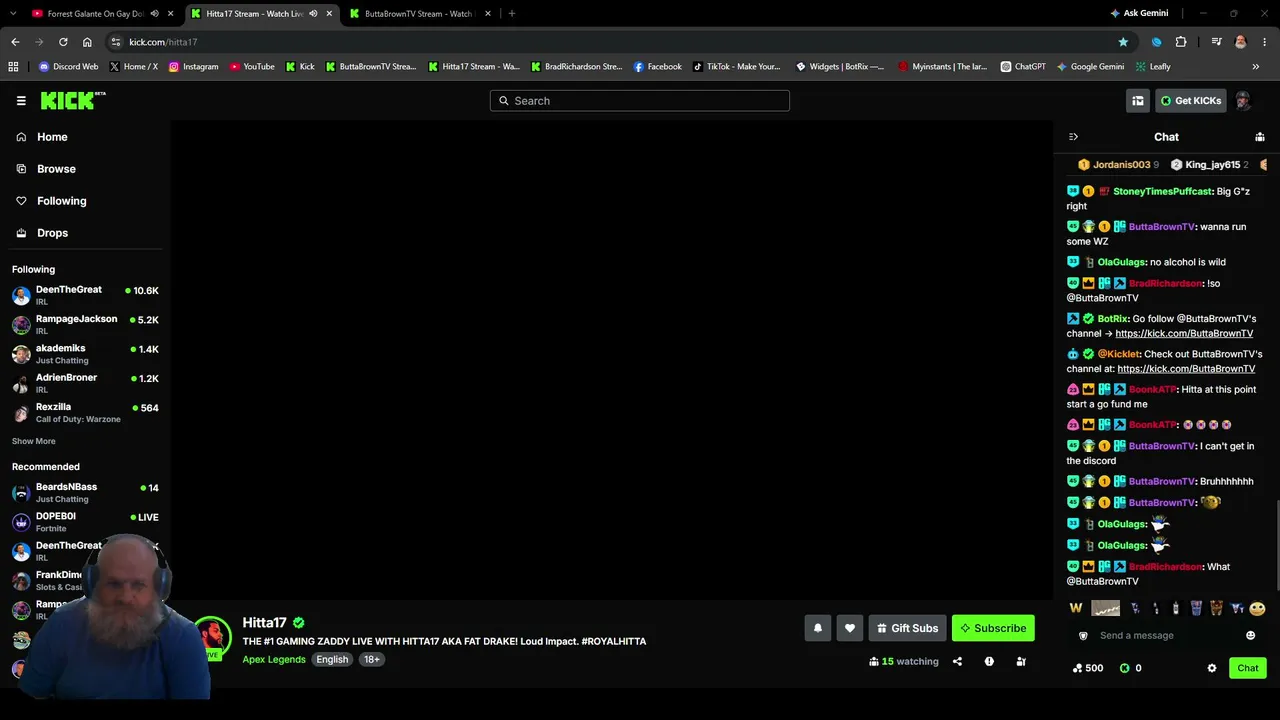Reload the current page
The height and width of the screenshot is (720, 1280).
63,42
